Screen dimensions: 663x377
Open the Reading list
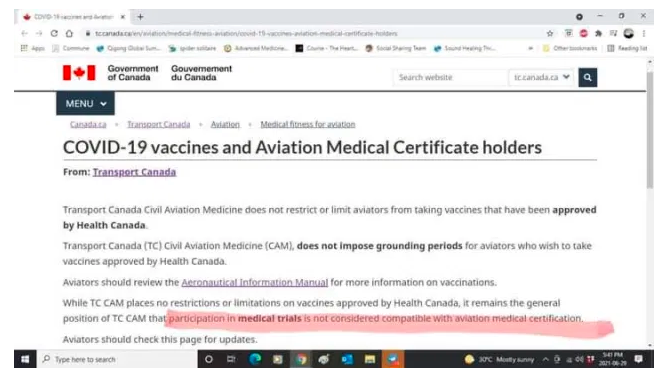[x=627, y=48]
